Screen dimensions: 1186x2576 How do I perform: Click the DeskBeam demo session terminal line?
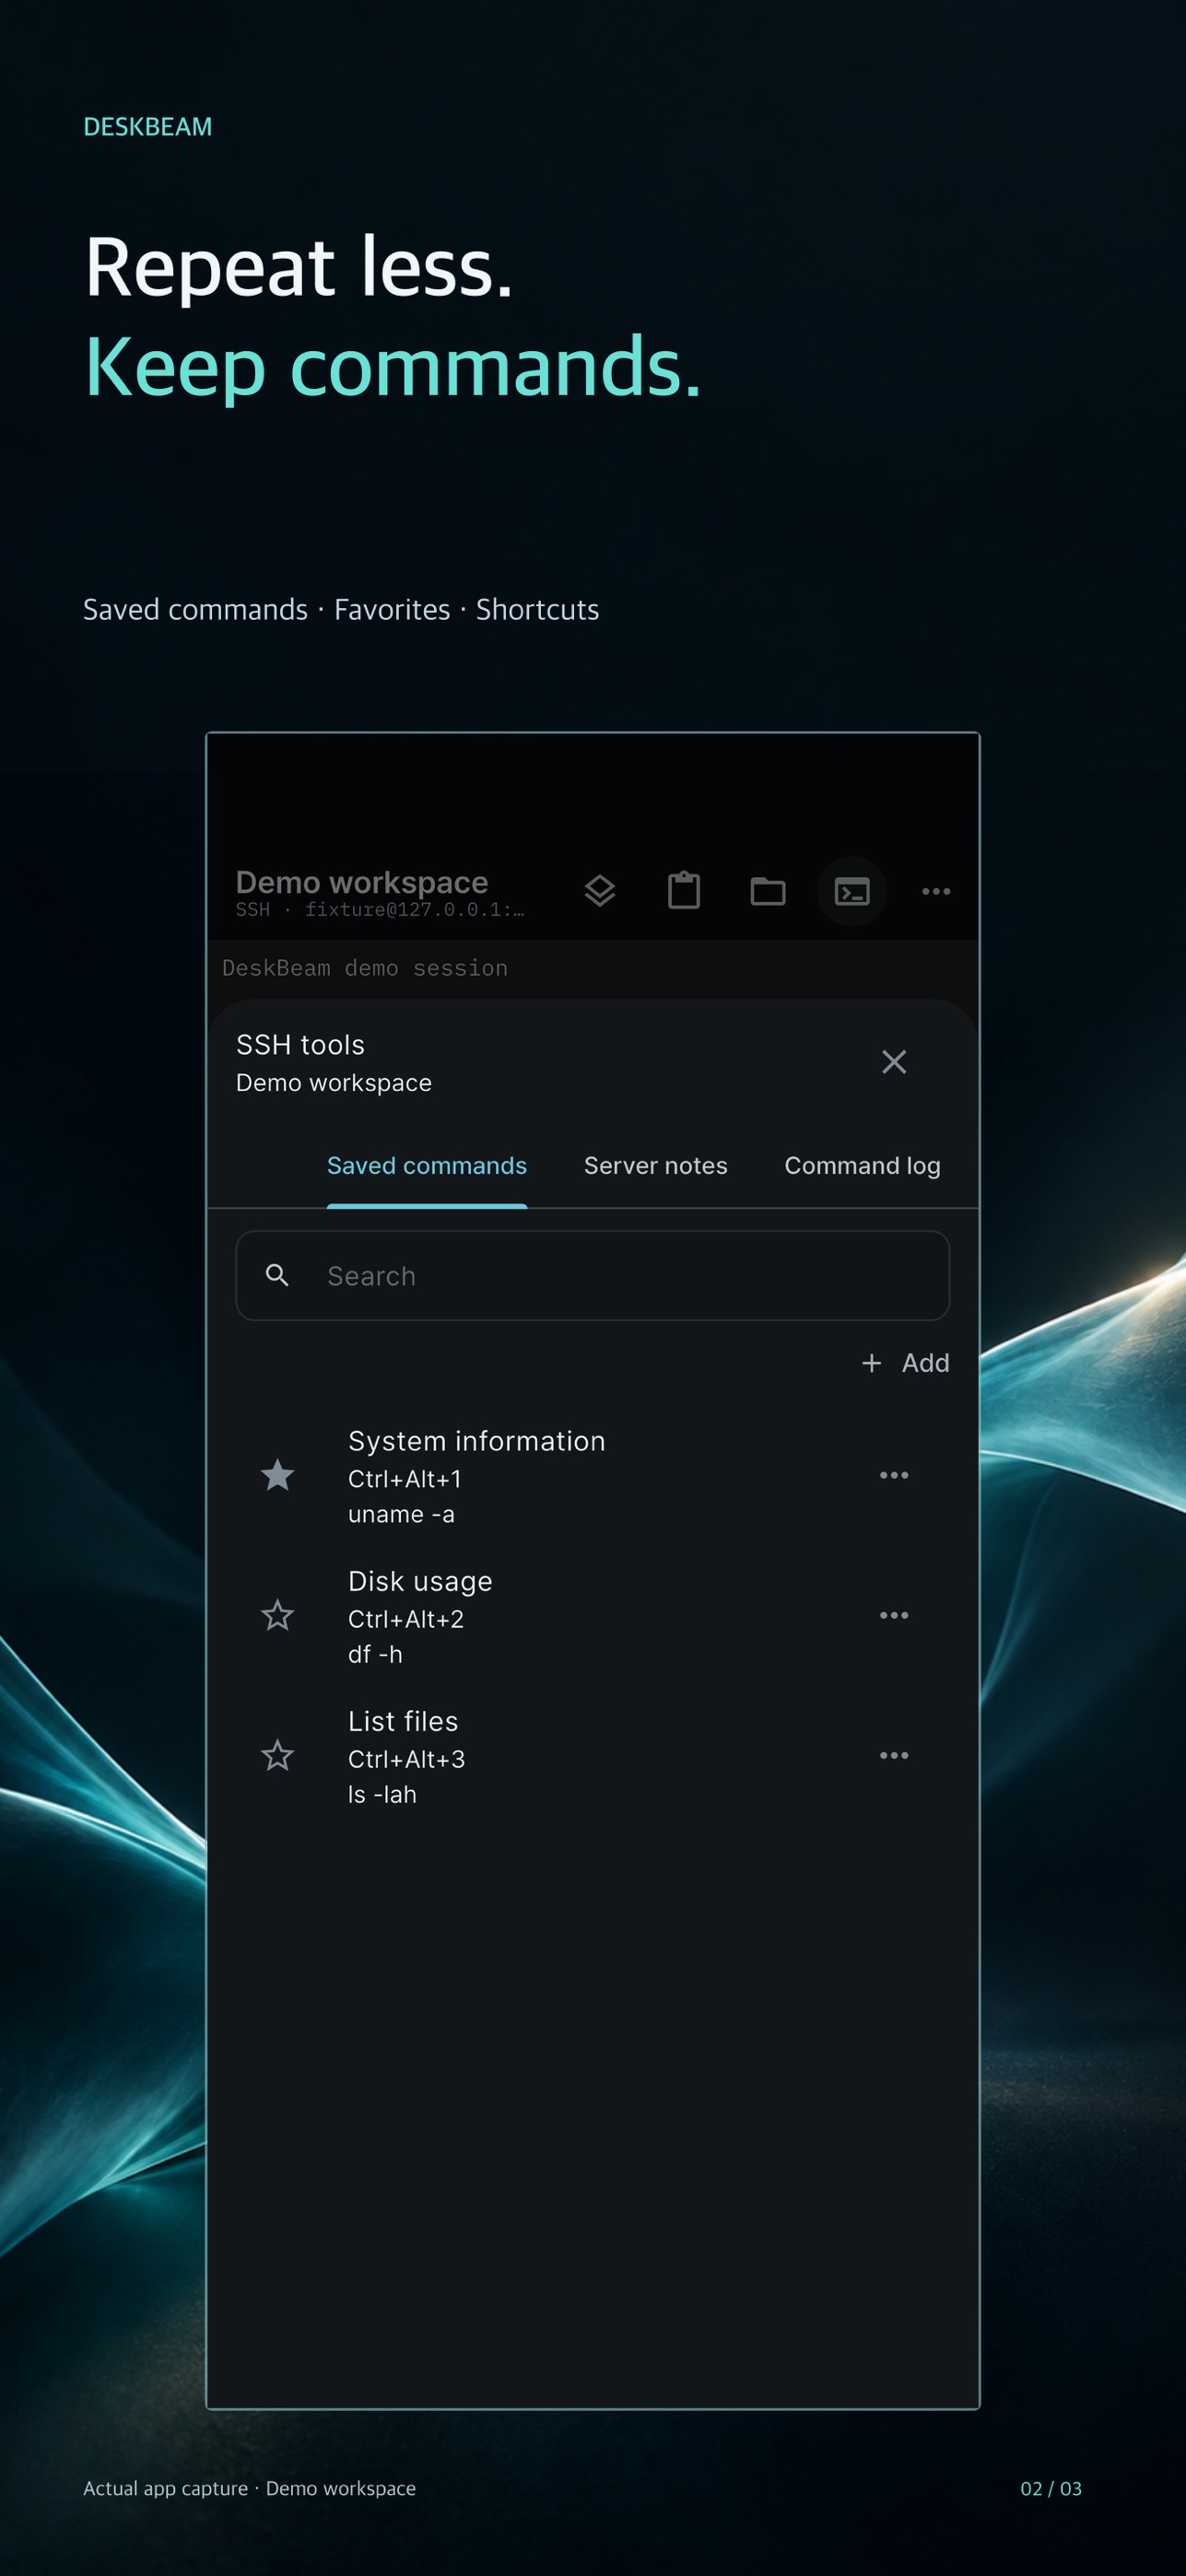pos(365,968)
